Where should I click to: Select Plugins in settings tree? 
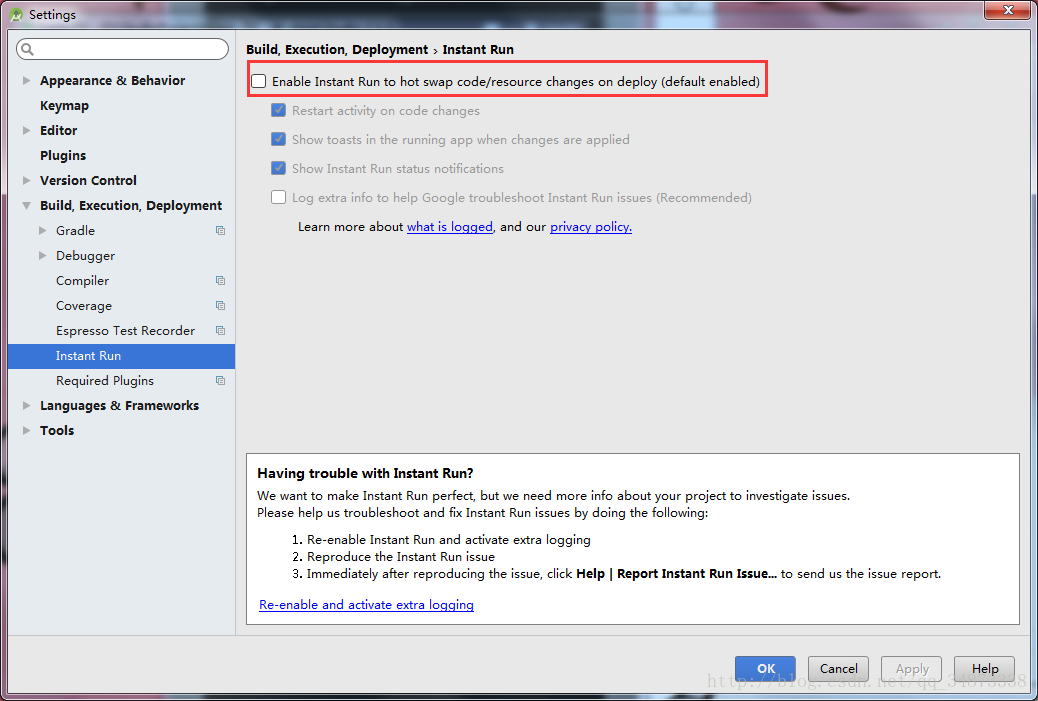63,156
